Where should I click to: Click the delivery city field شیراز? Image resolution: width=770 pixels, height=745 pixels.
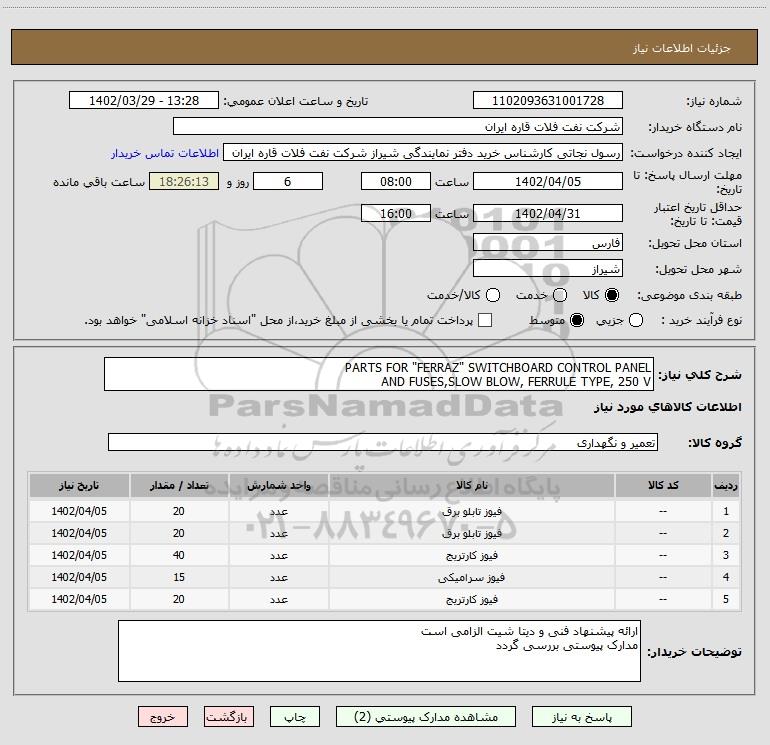548,269
